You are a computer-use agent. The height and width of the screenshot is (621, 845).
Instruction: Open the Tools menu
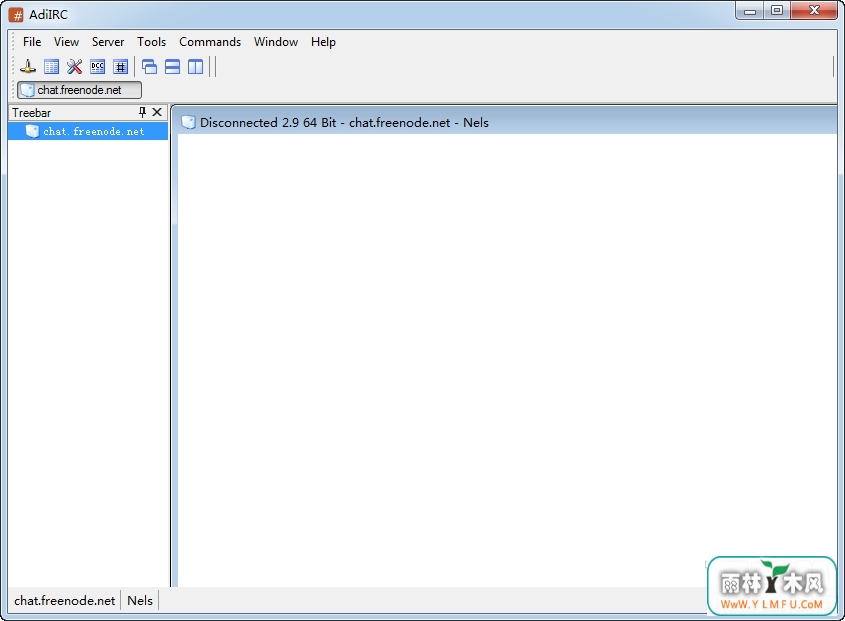tap(151, 42)
